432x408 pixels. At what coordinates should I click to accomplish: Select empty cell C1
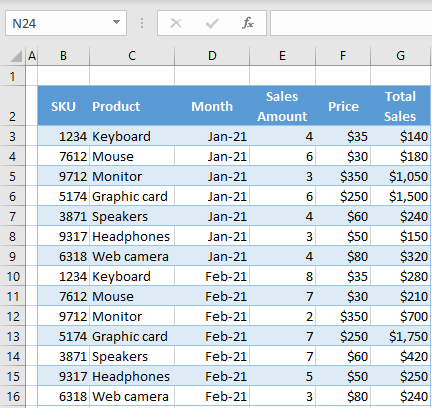click(x=132, y=76)
